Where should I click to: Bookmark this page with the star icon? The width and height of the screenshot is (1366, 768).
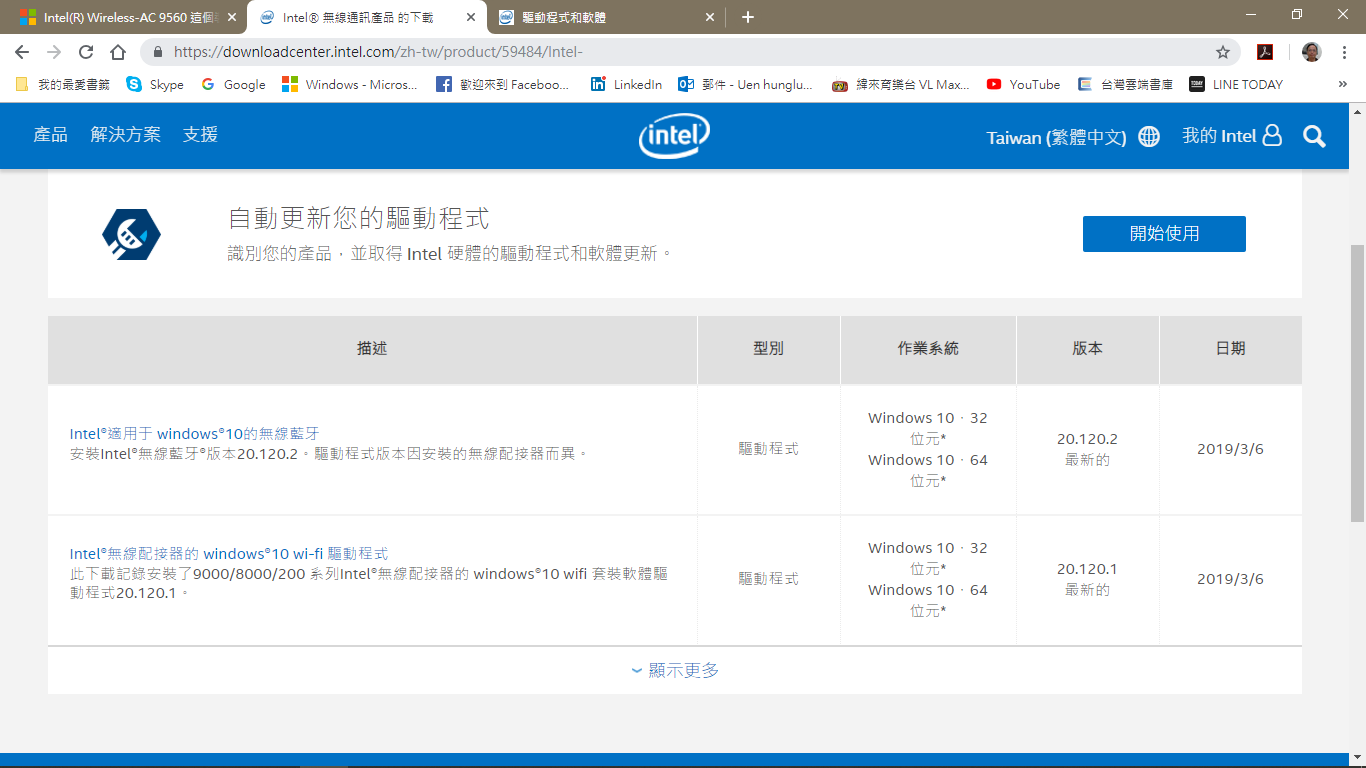click(x=1222, y=52)
